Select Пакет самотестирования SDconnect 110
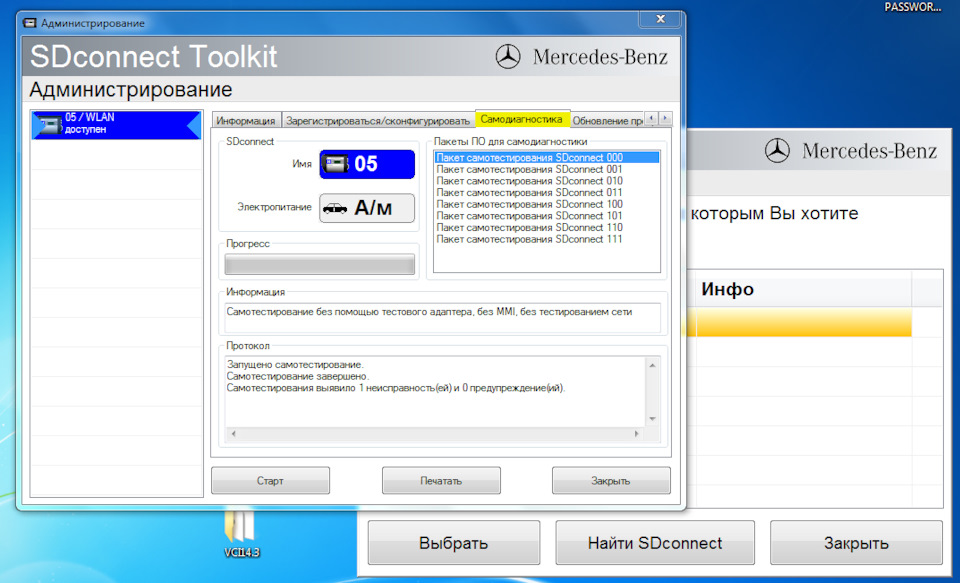The height and width of the screenshot is (583, 960). (x=547, y=228)
